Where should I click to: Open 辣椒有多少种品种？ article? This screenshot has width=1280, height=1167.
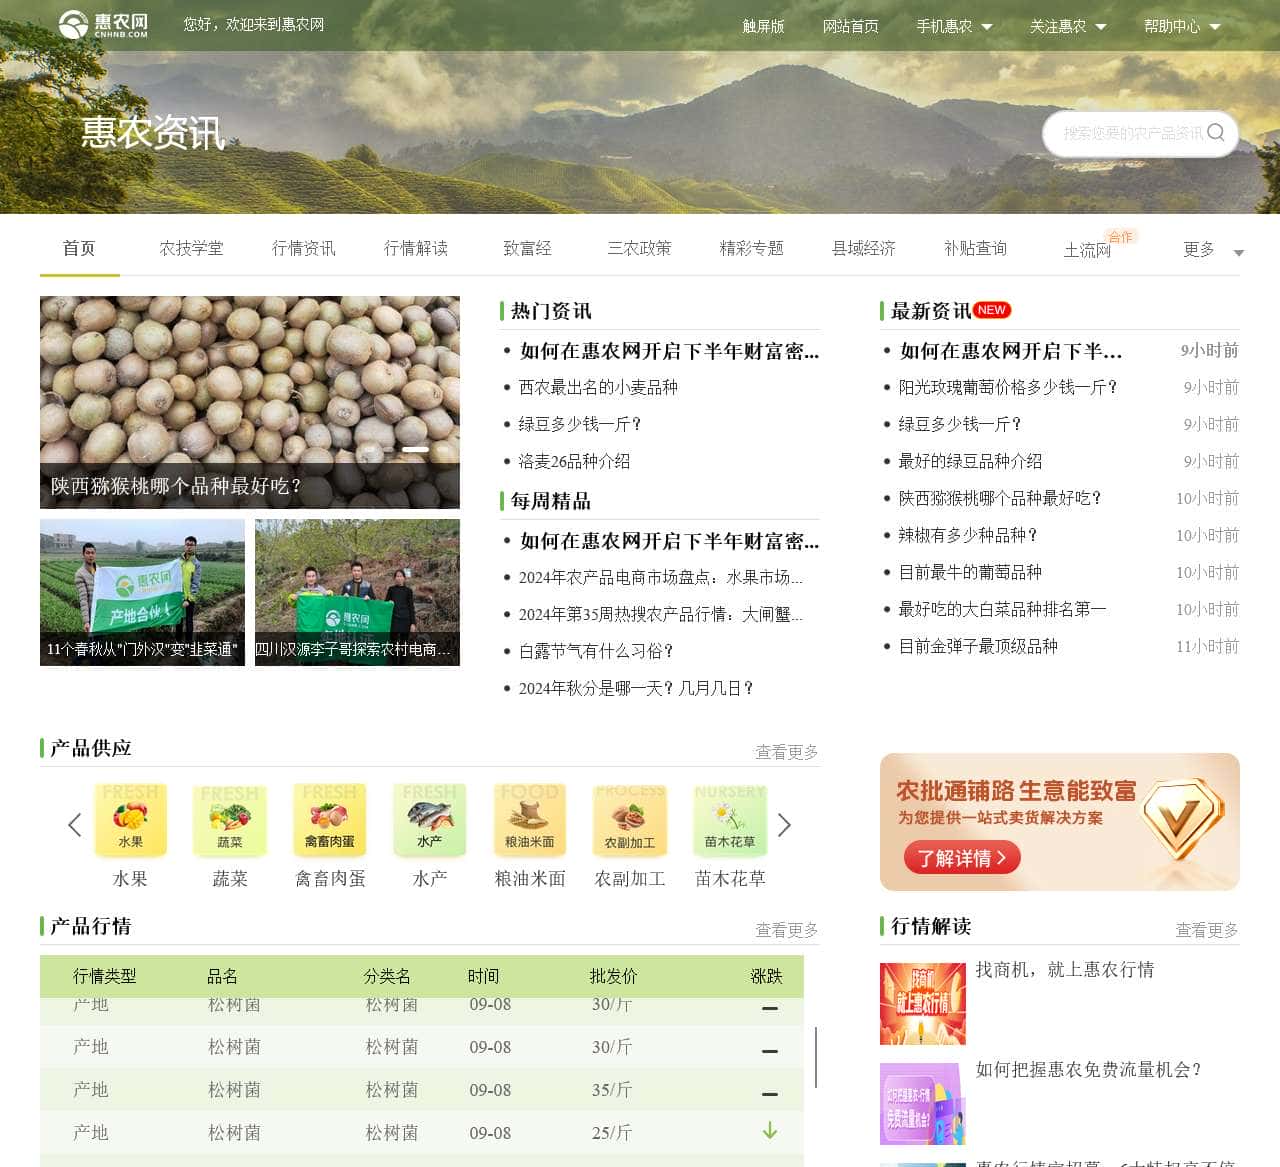[968, 535]
